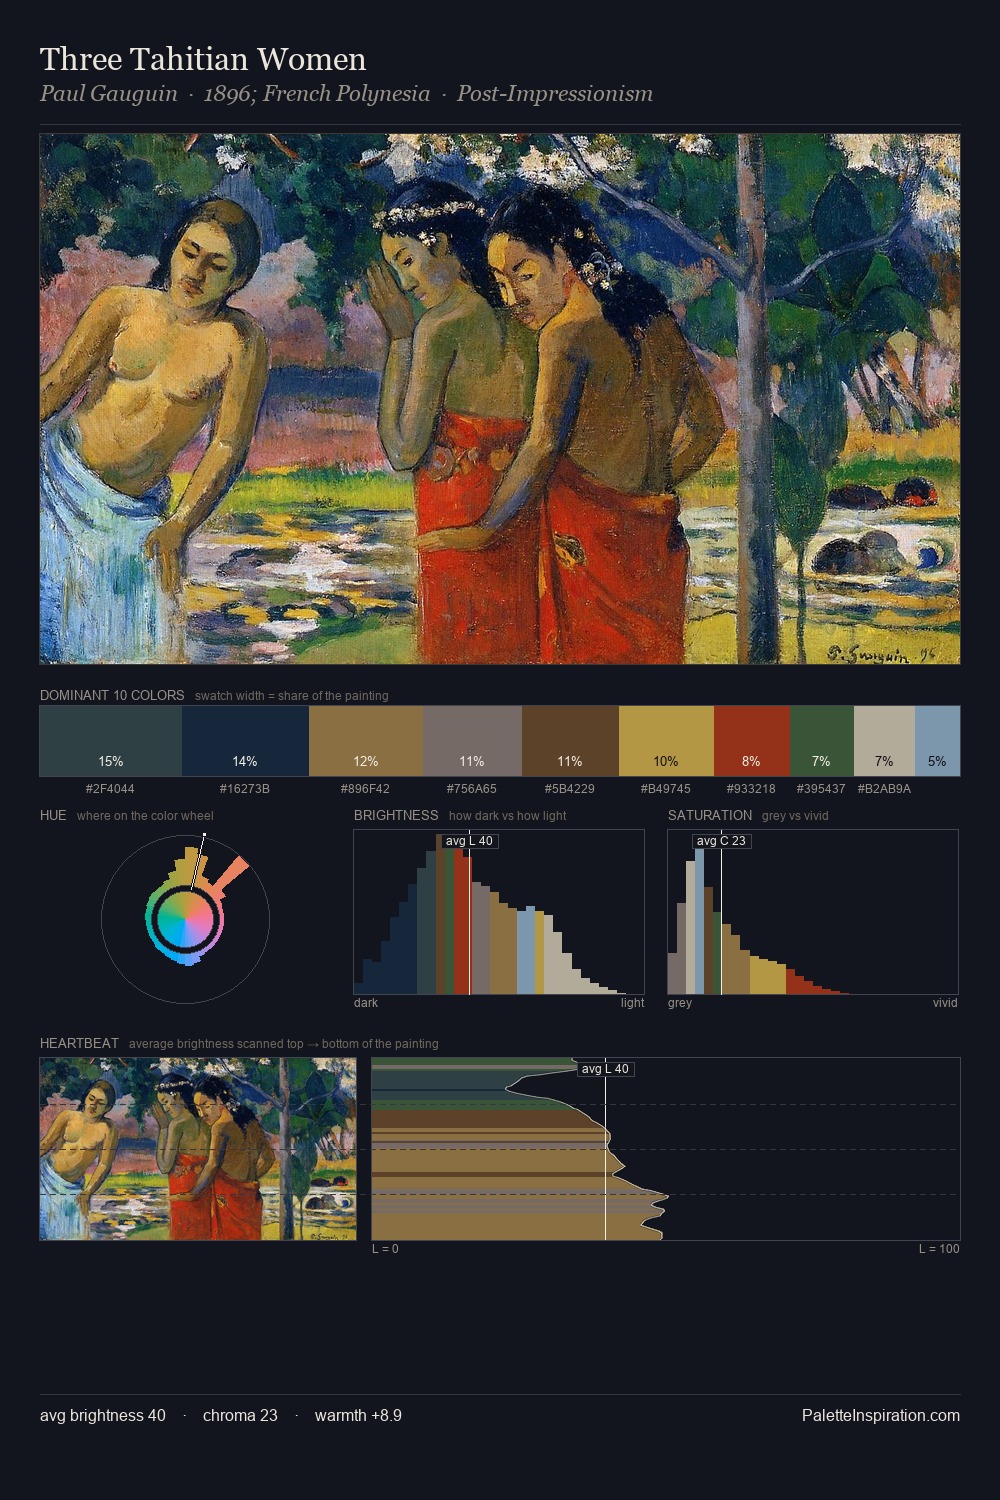
Task: Pick the #933218 rust red swatch
Action: [x=752, y=741]
